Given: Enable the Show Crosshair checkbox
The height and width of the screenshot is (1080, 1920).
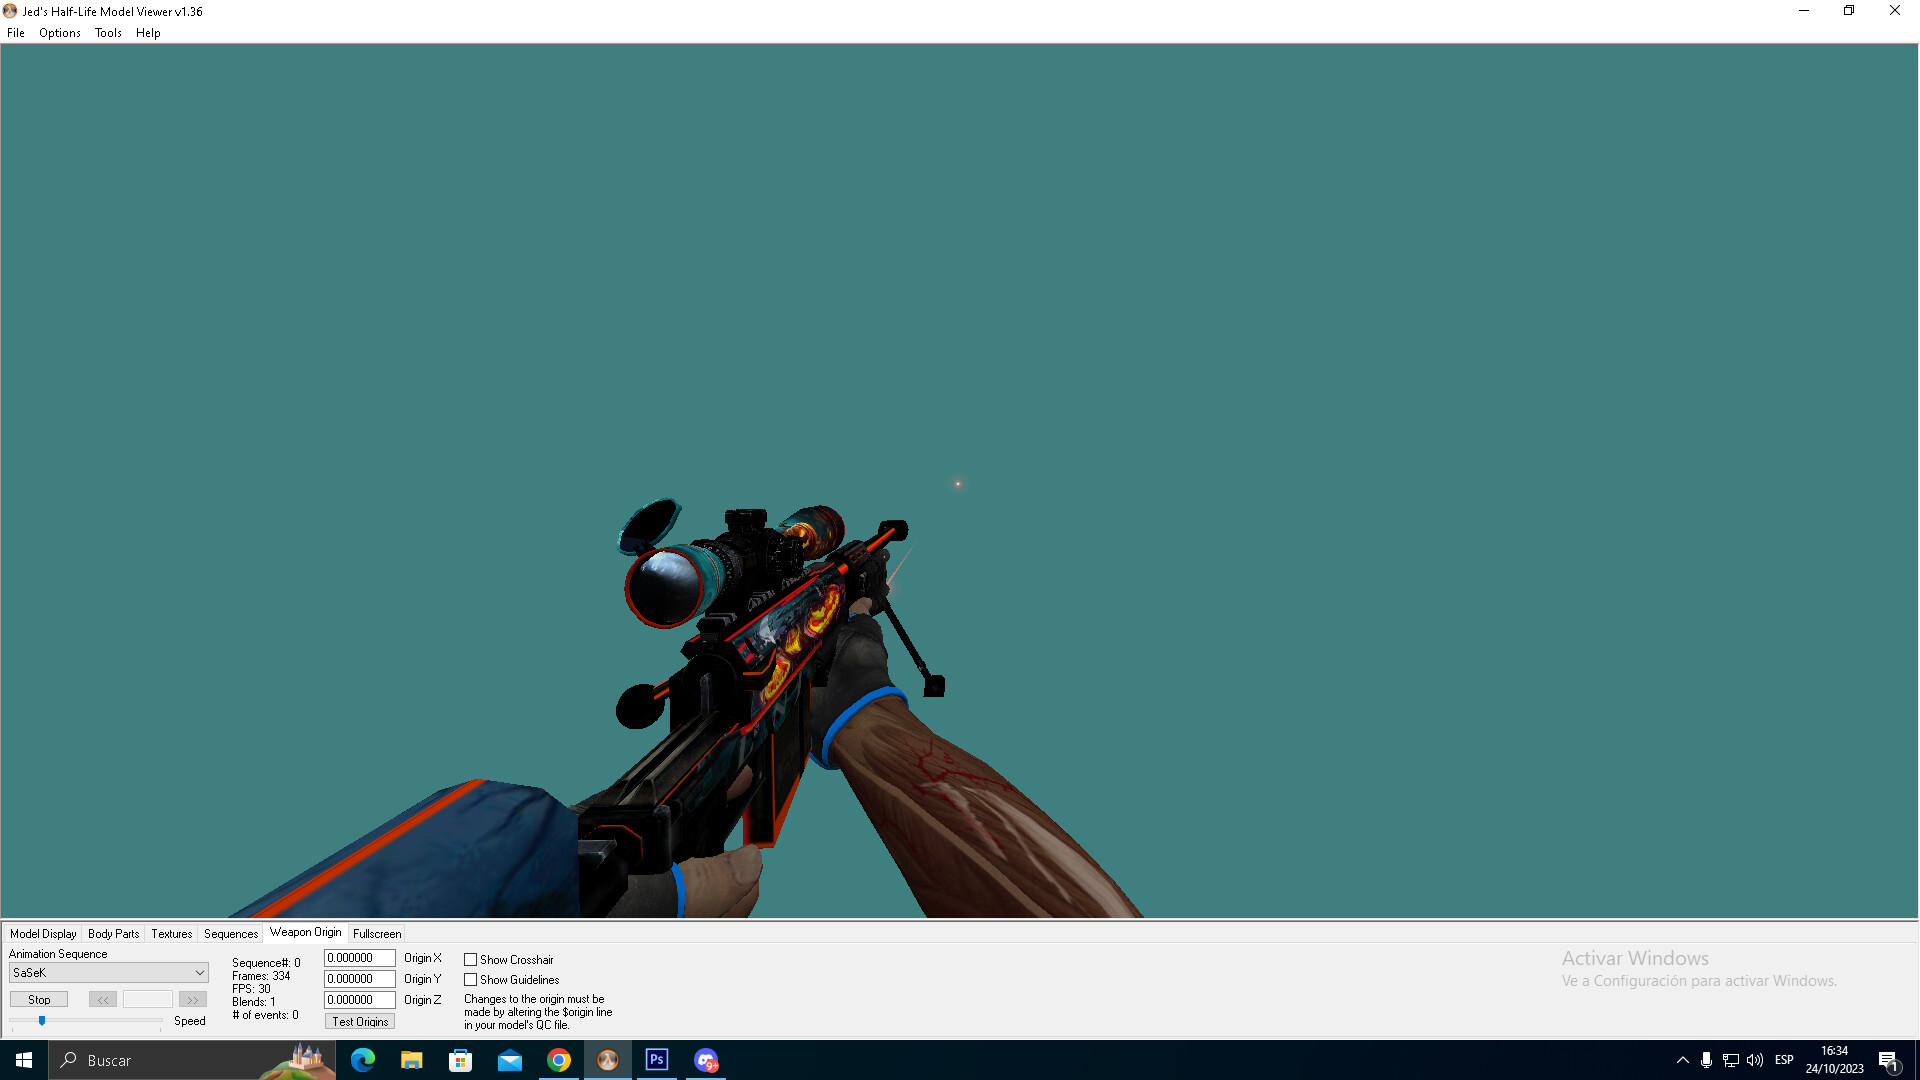Looking at the screenshot, I should [x=470, y=960].
